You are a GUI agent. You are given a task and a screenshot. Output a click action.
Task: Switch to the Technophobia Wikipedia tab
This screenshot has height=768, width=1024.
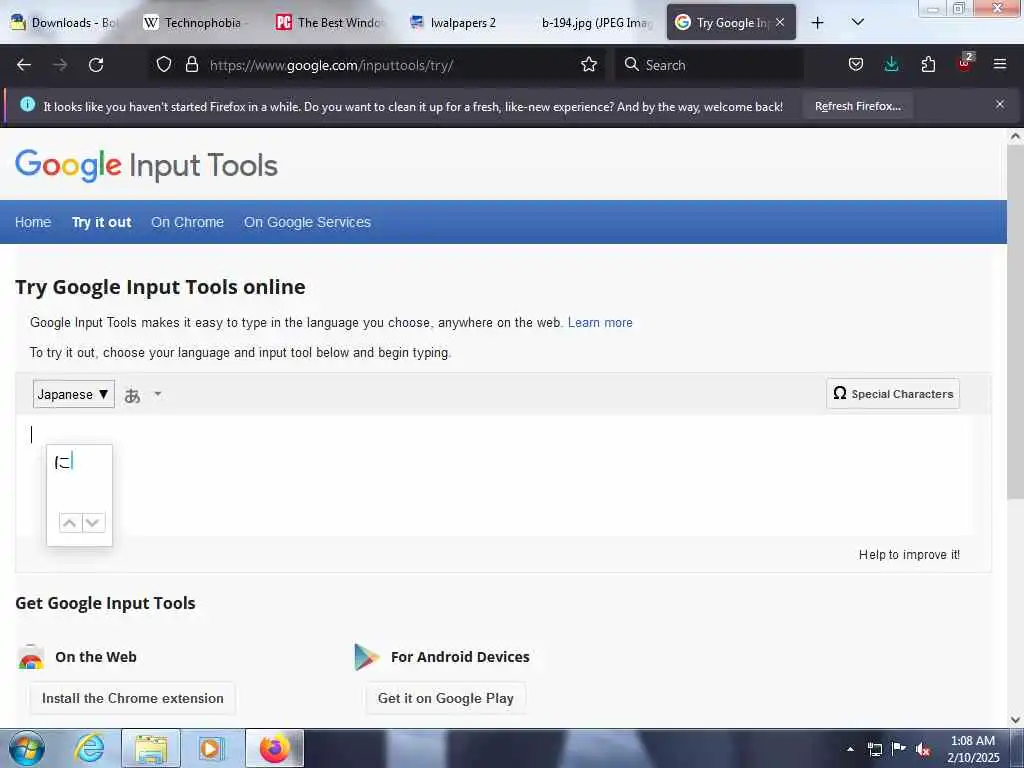pos(195,23)
